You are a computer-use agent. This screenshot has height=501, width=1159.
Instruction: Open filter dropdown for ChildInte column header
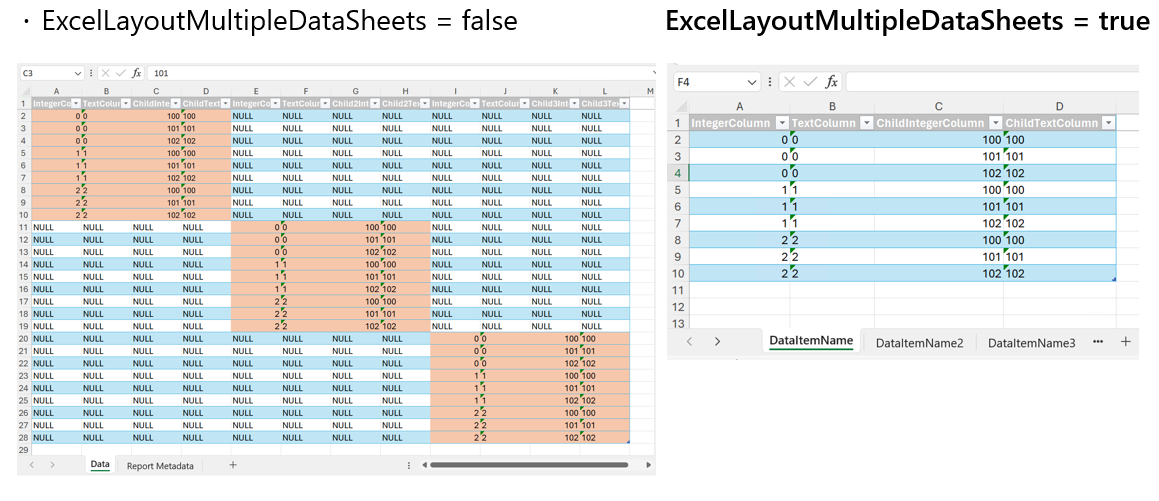click(x=176, y=103)
